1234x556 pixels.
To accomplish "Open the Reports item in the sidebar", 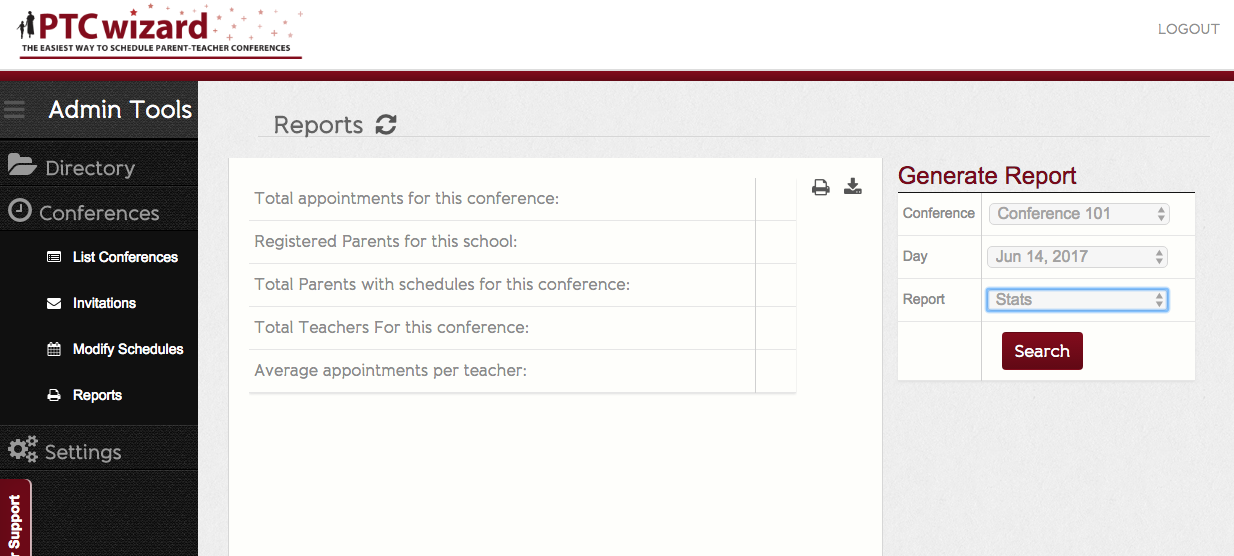I will [99, 395].
